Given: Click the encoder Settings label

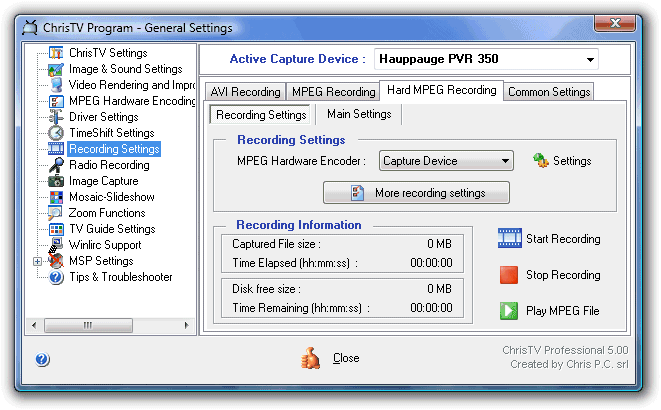Looking at the screenshot, I should point(572,161).
